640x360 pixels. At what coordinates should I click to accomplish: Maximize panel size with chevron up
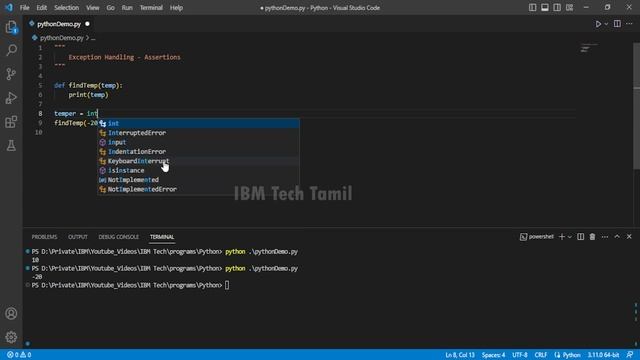pyautogui.click(x=617, y=237)
